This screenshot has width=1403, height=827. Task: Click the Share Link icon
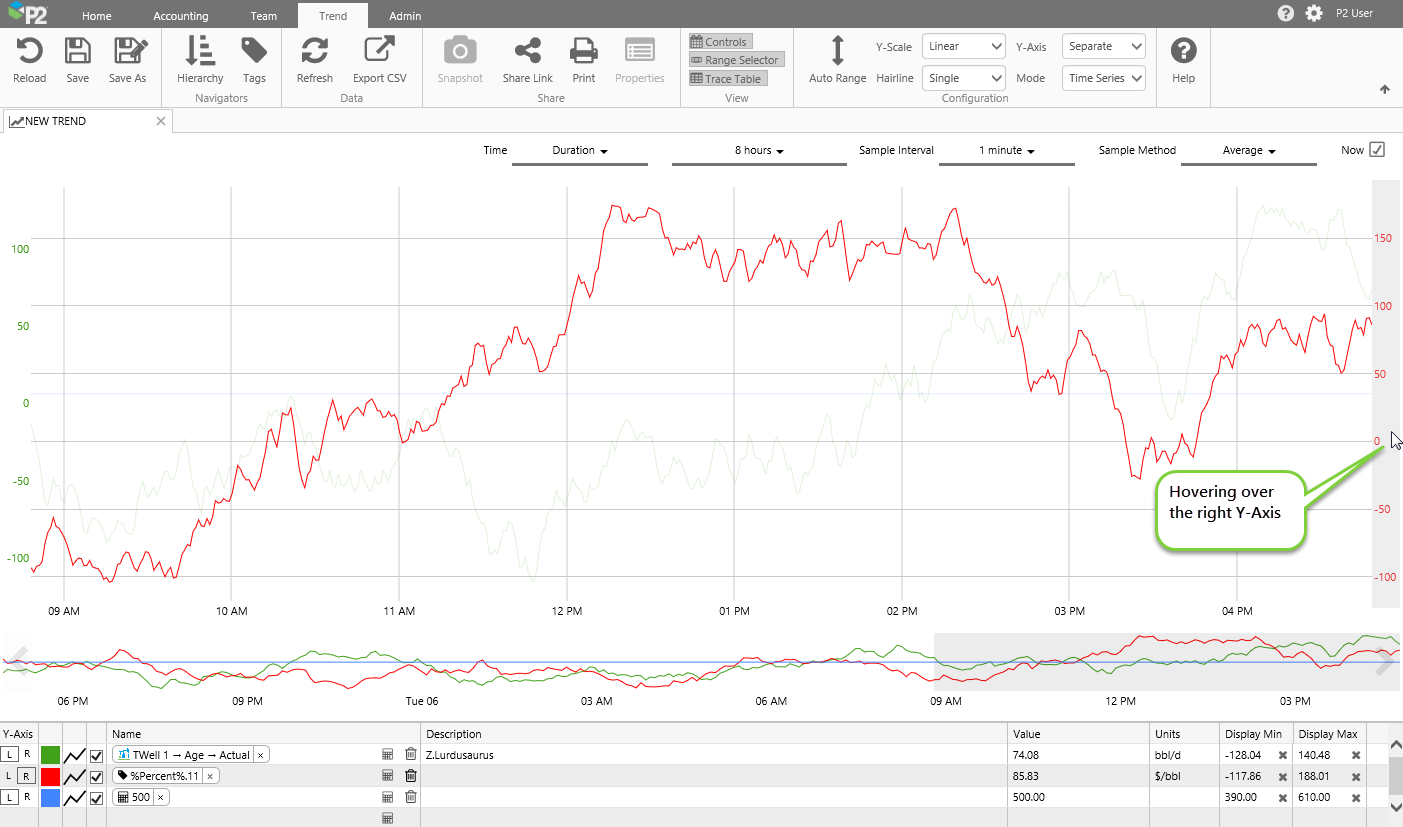[527, 52]
